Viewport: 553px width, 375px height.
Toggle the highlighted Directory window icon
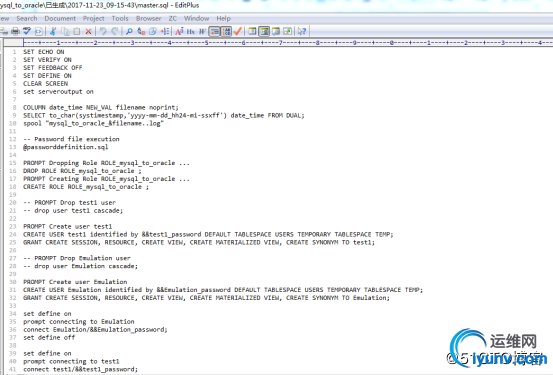(x=264, y=31)
